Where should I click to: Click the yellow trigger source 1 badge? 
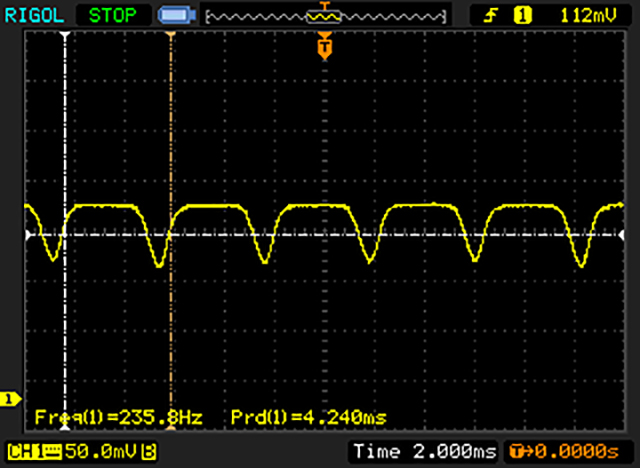point(522,16)
